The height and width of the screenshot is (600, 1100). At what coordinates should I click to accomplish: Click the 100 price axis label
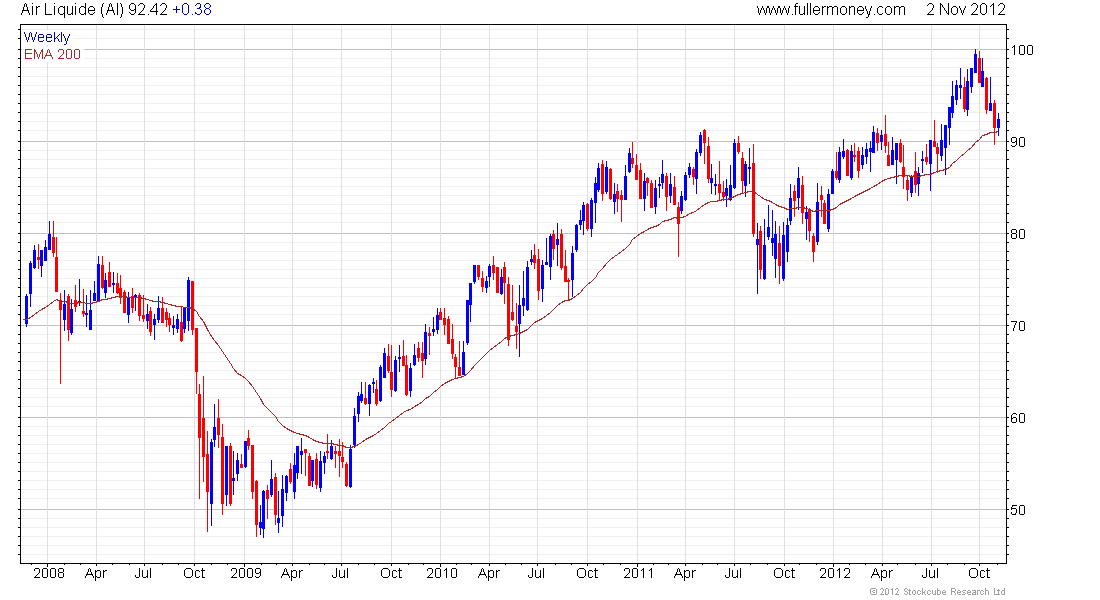[1022, 50]
